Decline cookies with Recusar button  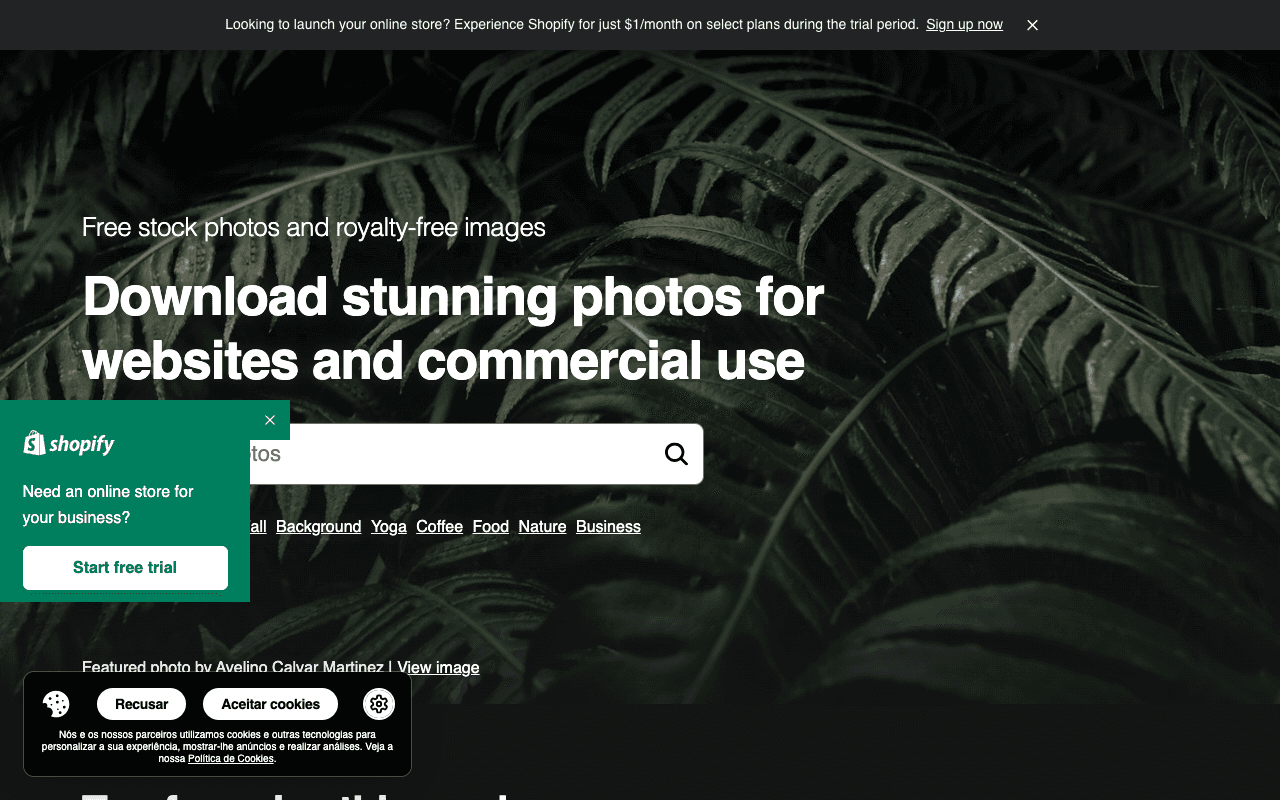[141, 704]
